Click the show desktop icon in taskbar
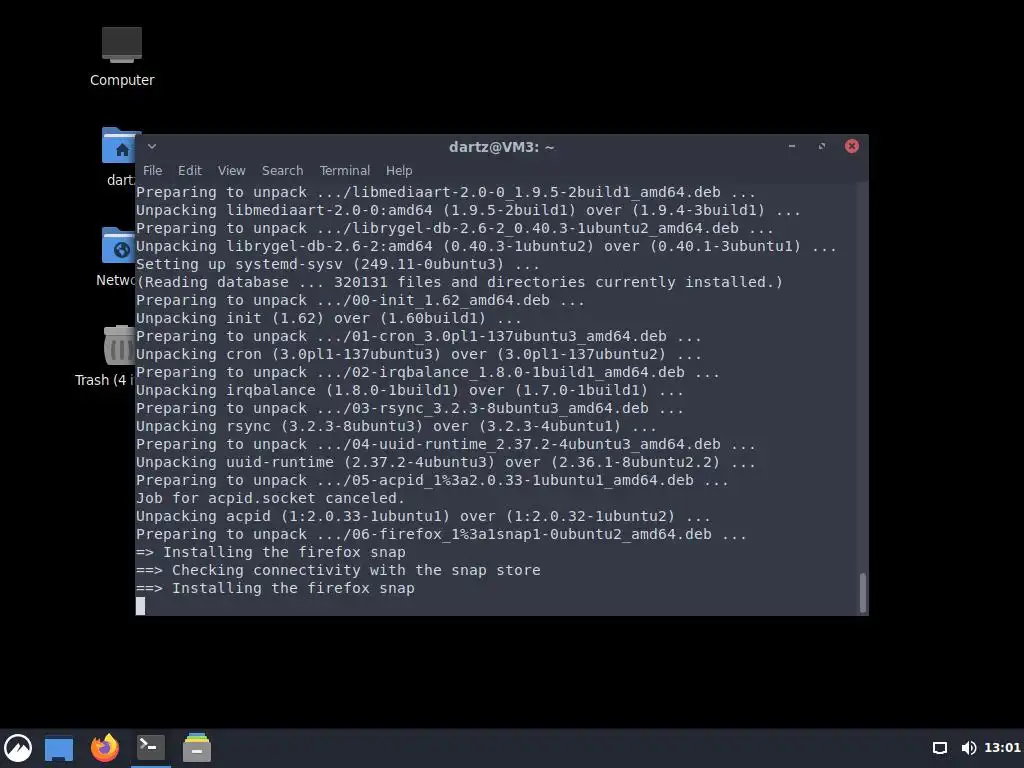Screen dimensions: 1024x768 coord(59,748)
